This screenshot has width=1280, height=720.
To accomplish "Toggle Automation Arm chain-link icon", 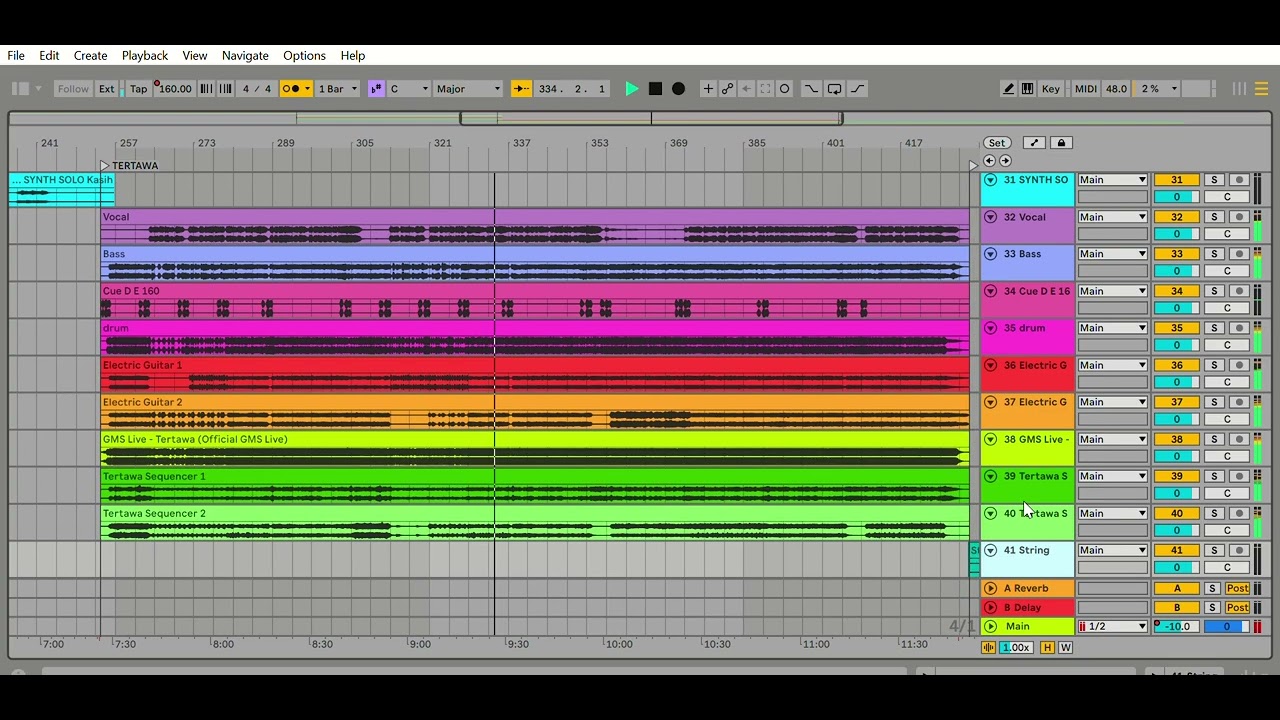I will [728, 89].
